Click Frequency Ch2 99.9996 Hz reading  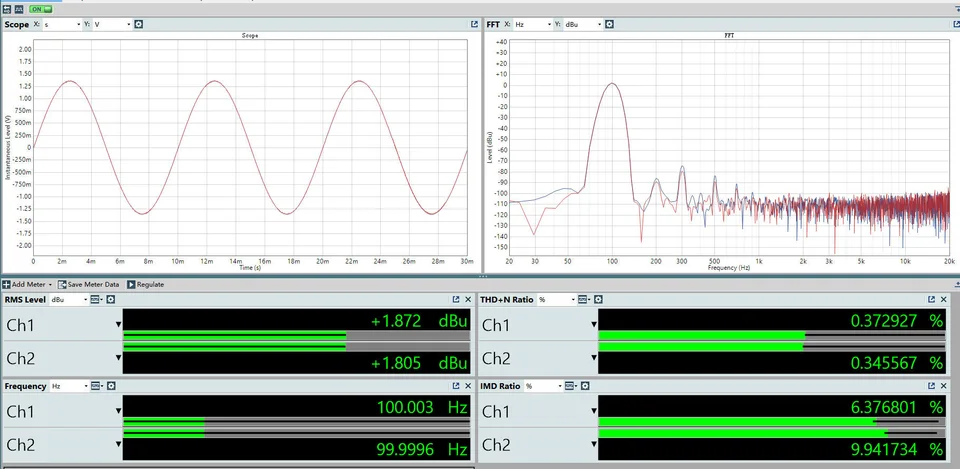click(x=422, y=450)
